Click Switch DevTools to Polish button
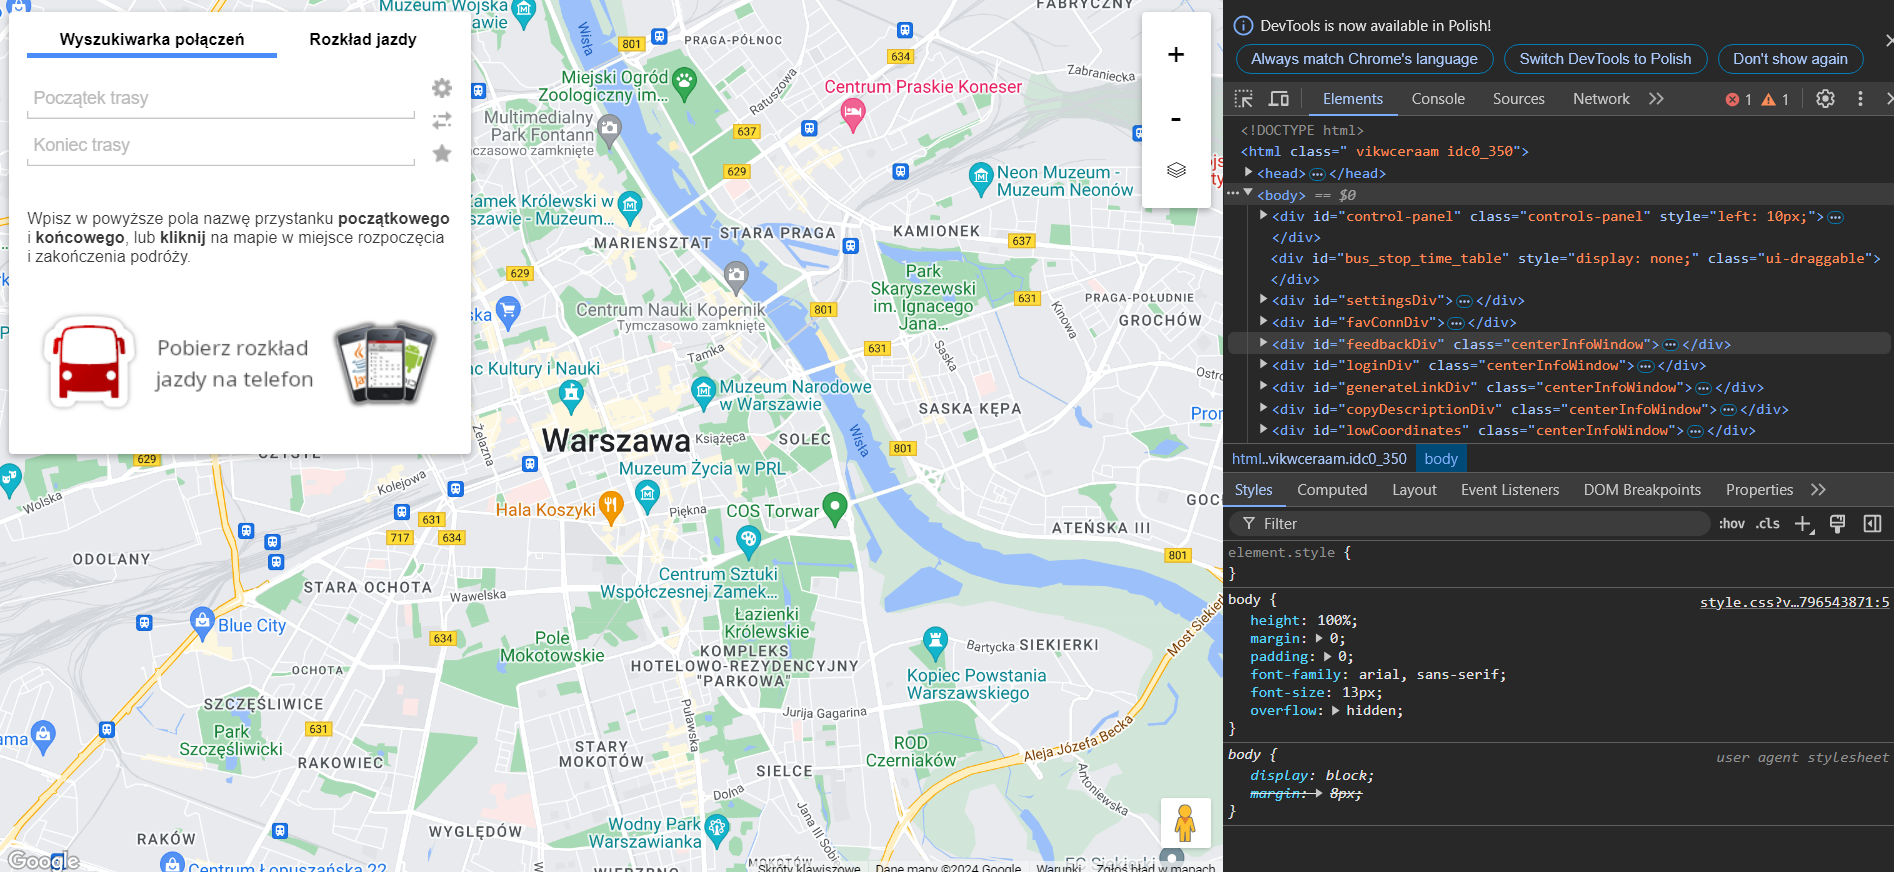Image resolution: width=1894 pixels, height=872 pixels. coord(1604,59)
